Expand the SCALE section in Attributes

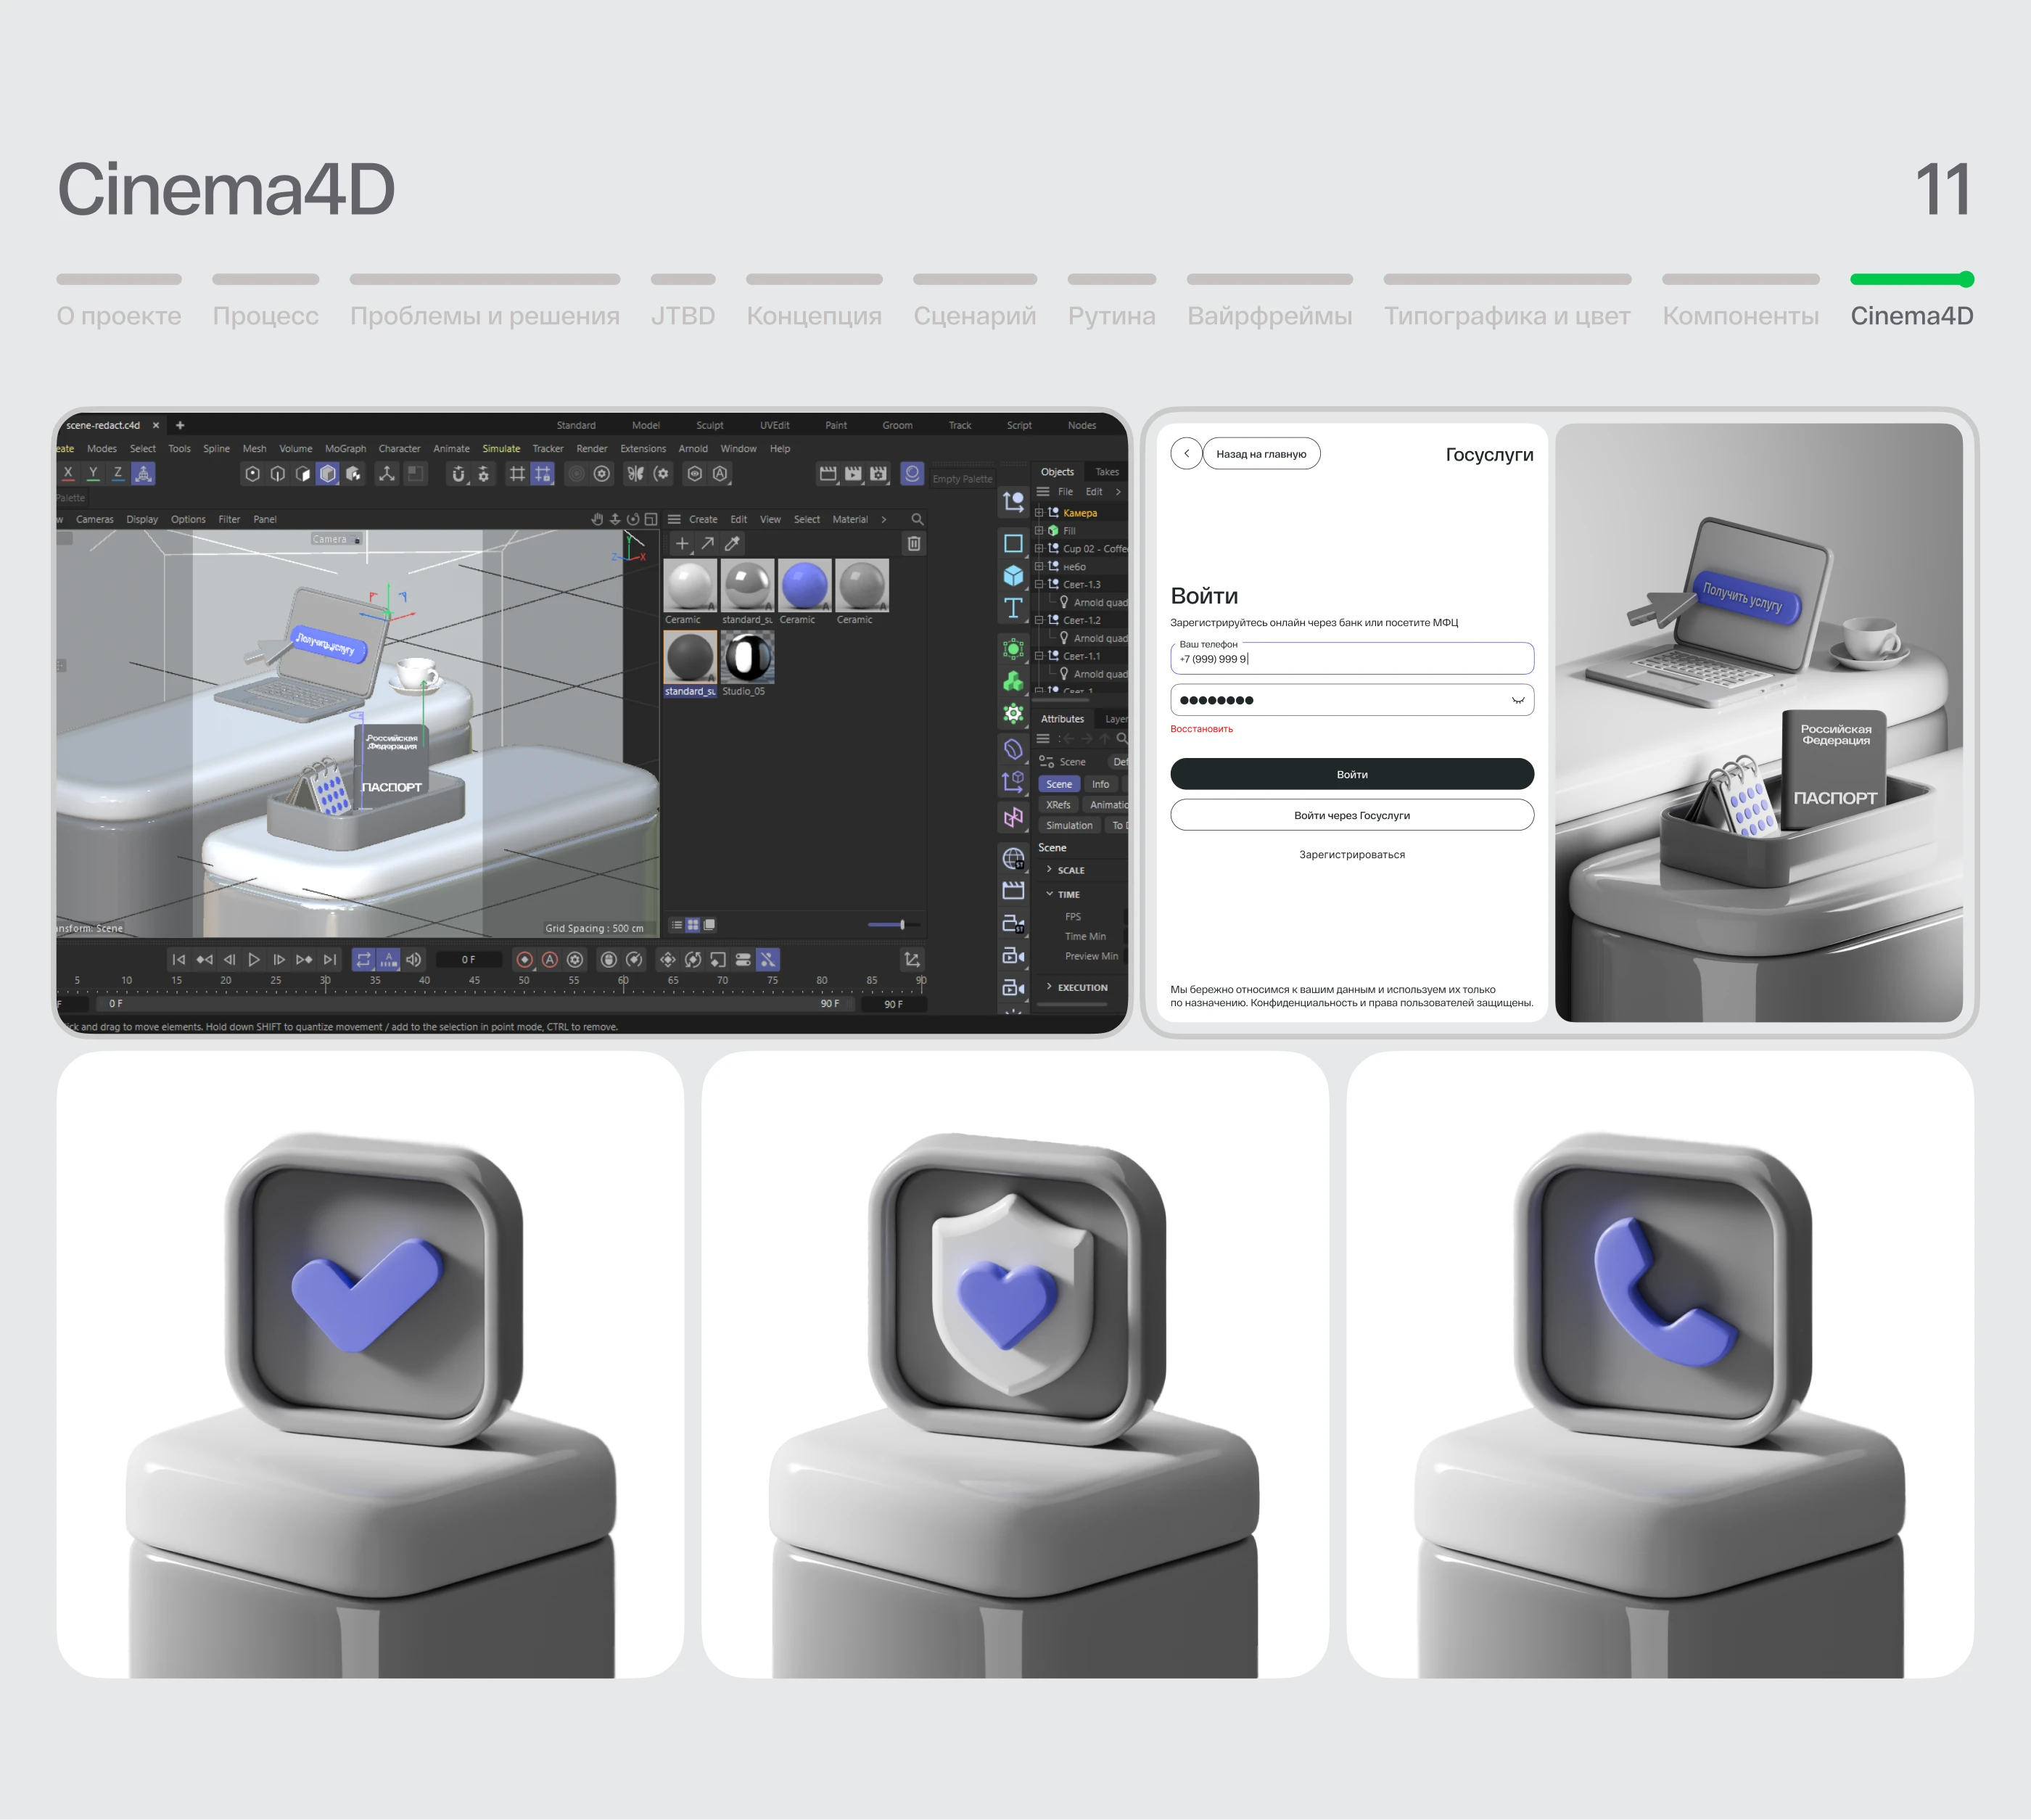pos(1049,870)
